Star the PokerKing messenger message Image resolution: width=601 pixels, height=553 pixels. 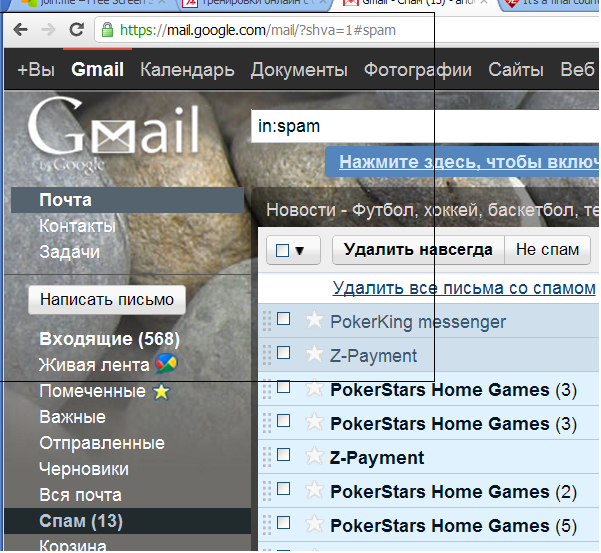[x=314, y=320]
